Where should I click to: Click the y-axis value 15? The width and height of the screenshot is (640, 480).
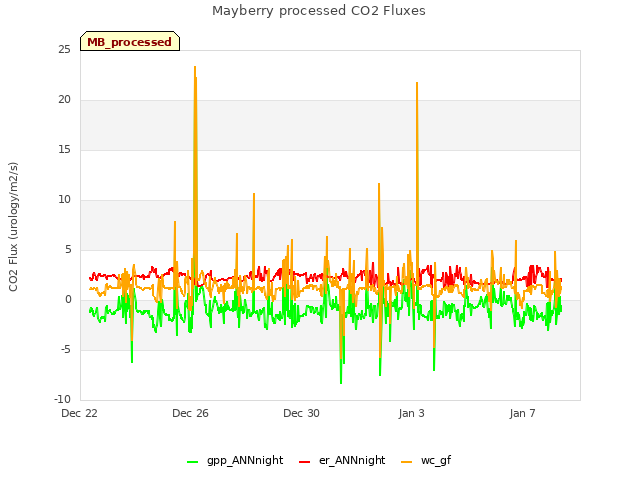coord(64,150)
